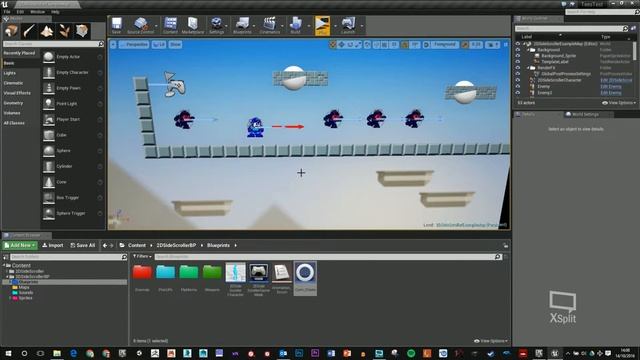This screenshot has height=360, width=640.
Task: Open the Blueprints toolbar icon
Action: (x=242, y=25)
